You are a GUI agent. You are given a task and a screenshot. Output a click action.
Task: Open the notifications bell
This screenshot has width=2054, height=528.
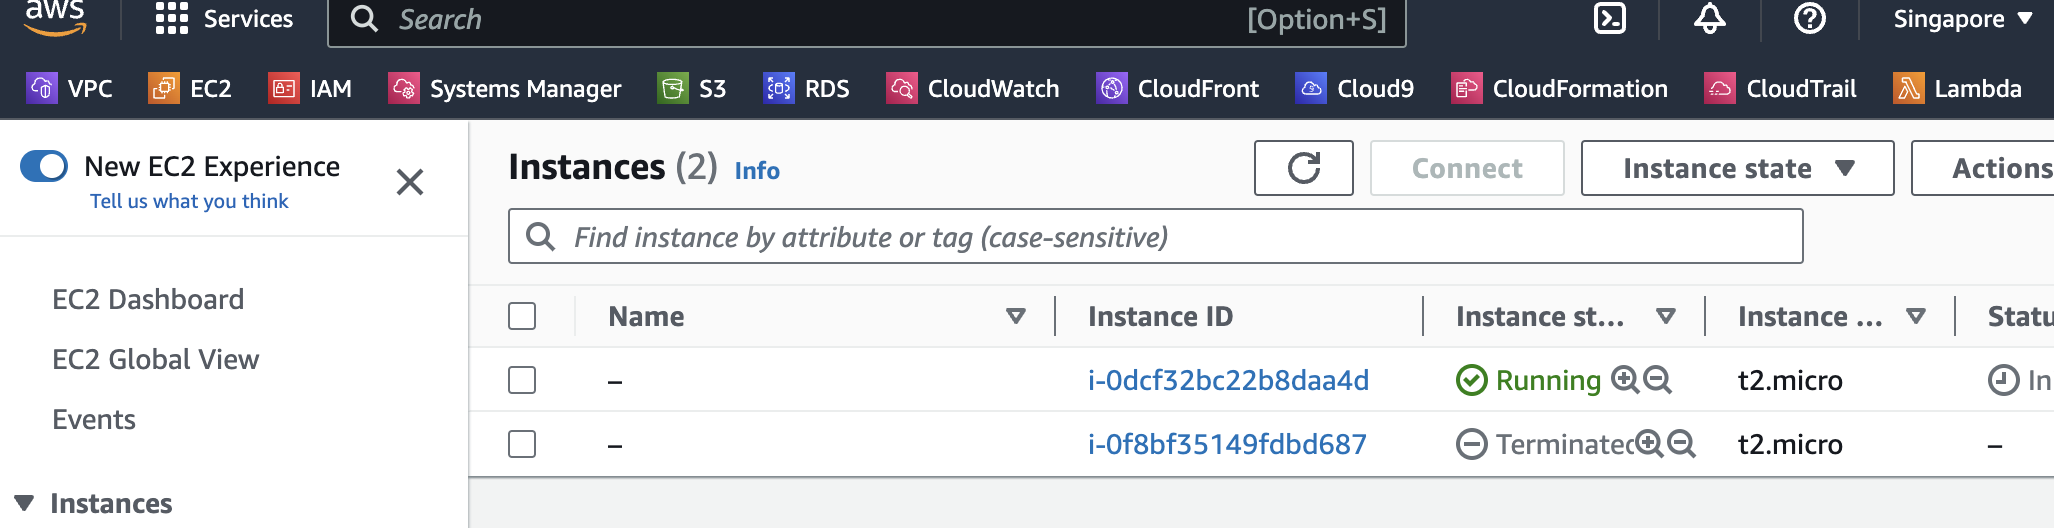coord(1710,18)
